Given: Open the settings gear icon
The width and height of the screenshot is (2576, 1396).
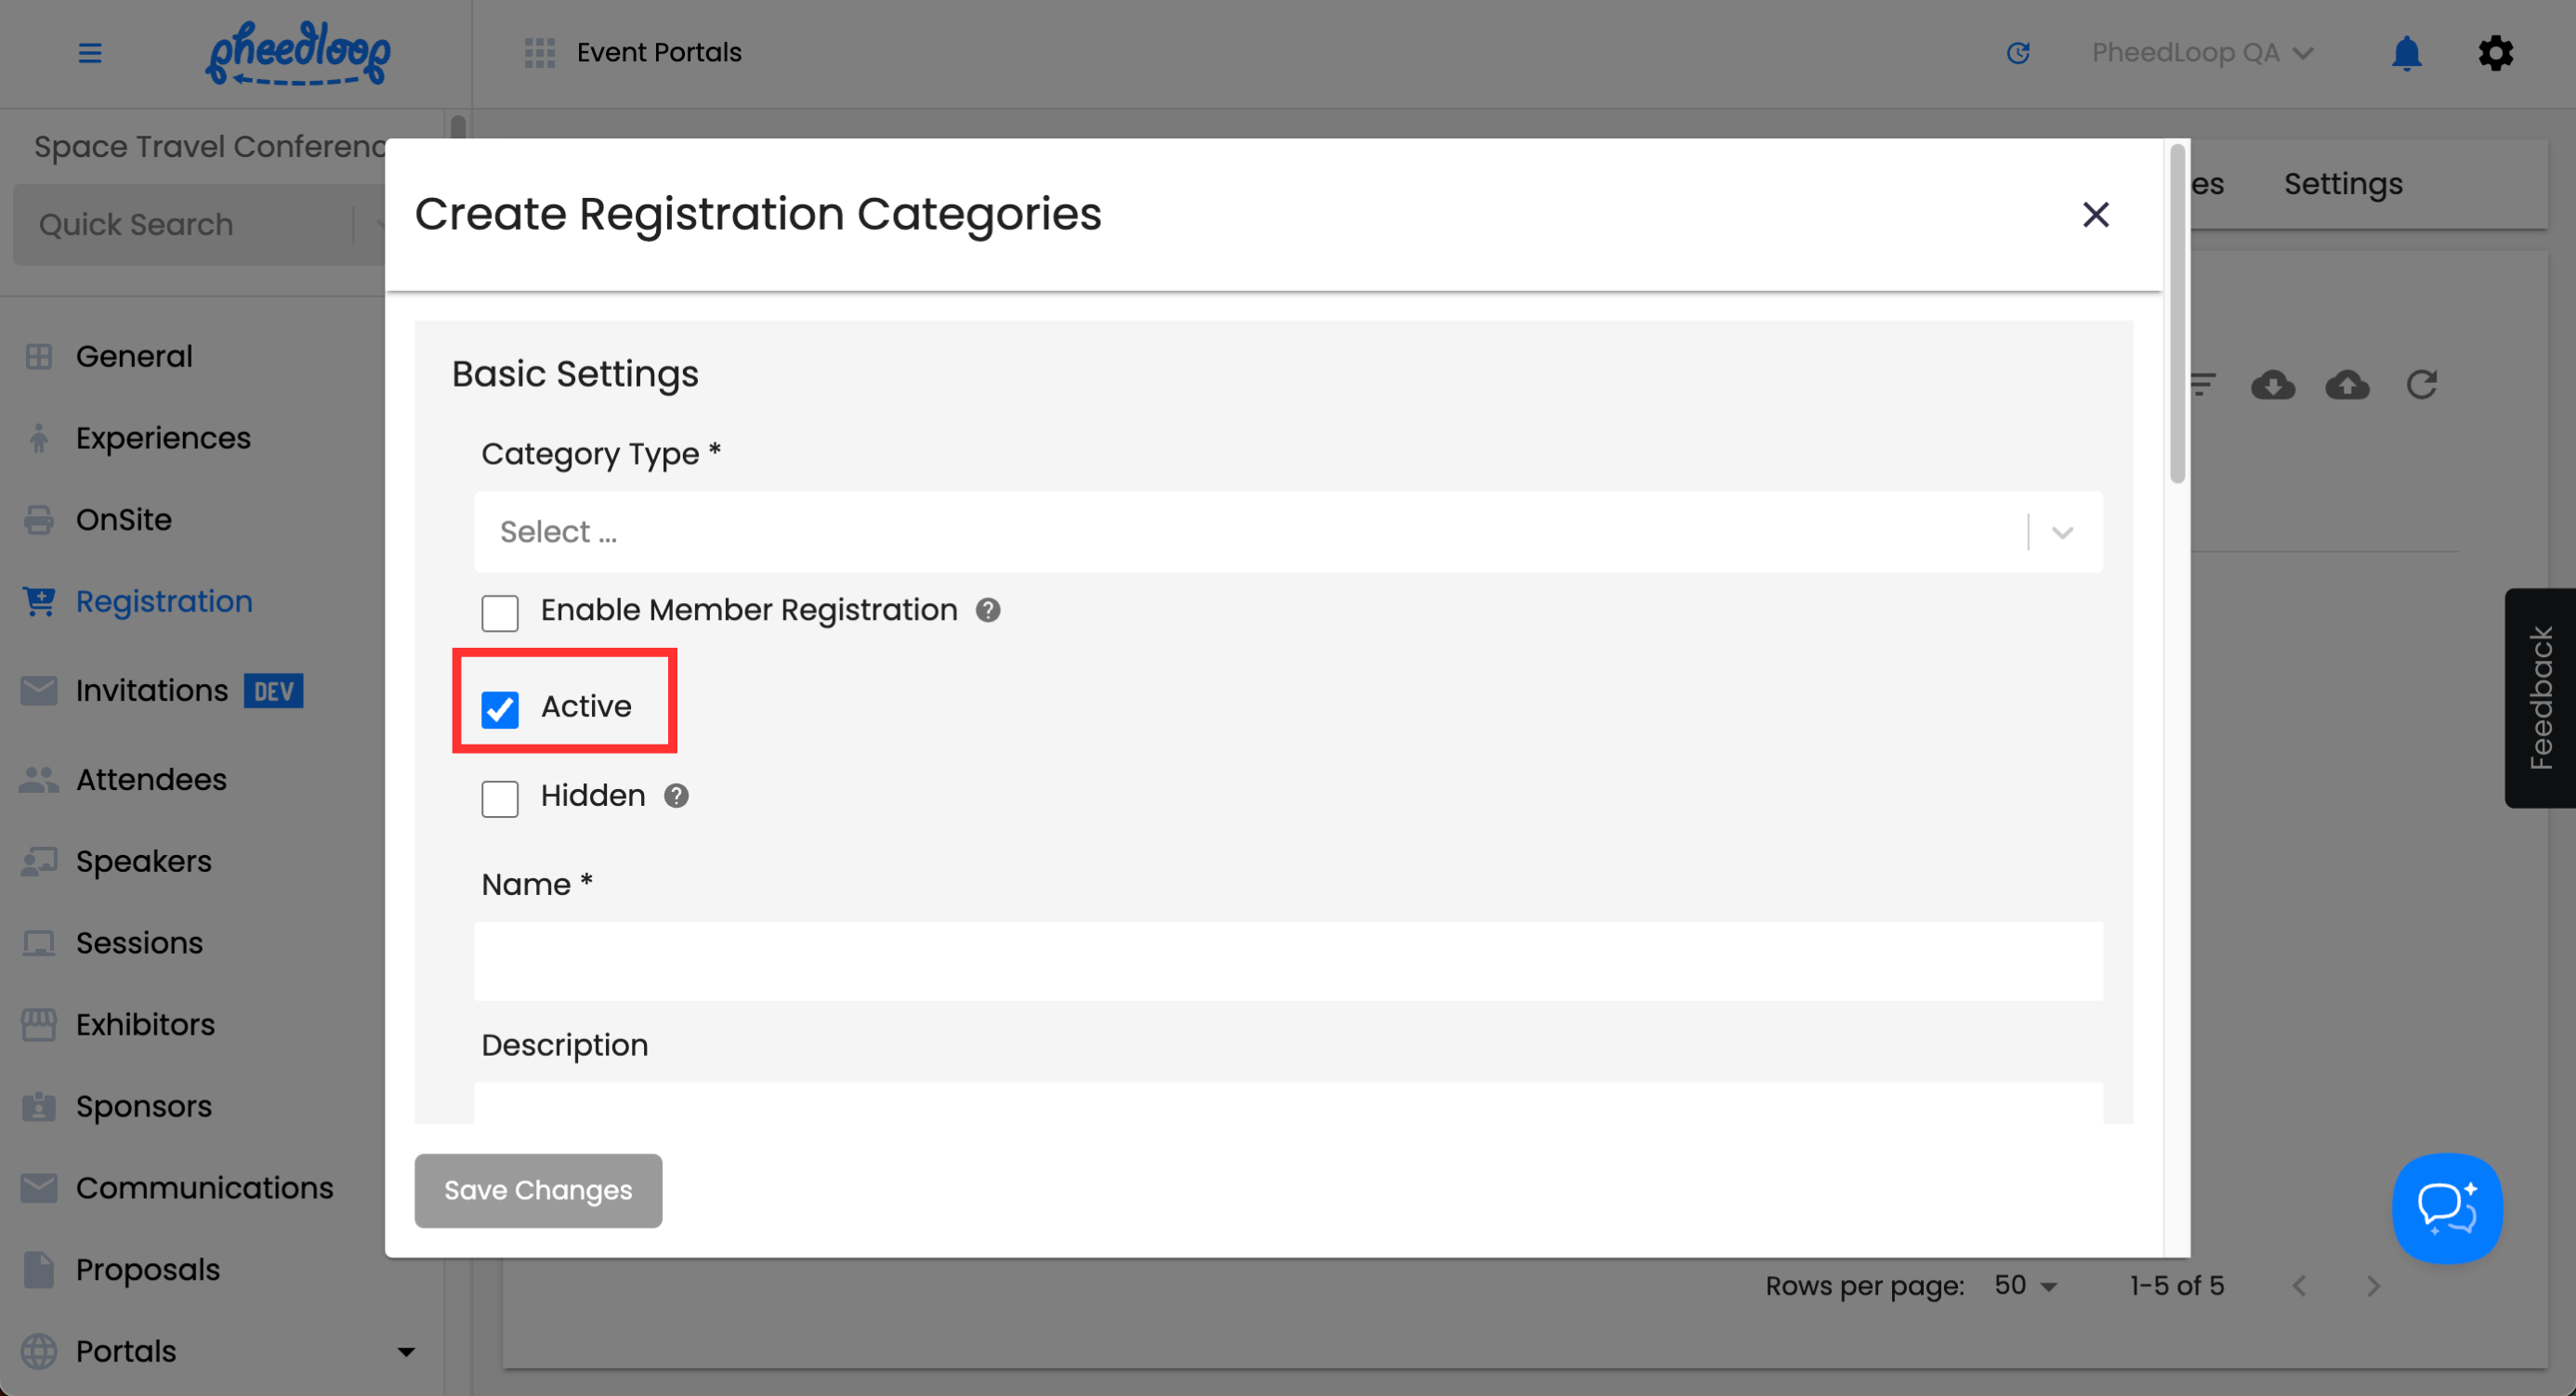Looking at the screenshot, I should pos(2495,53).
